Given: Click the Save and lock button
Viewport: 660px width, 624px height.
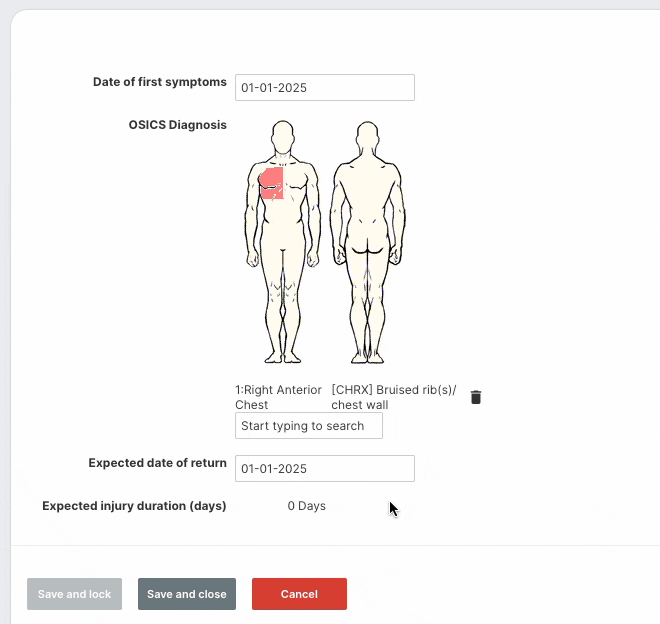Looking at the screenshot, I should pyautogui.click(x=75, y=594).
